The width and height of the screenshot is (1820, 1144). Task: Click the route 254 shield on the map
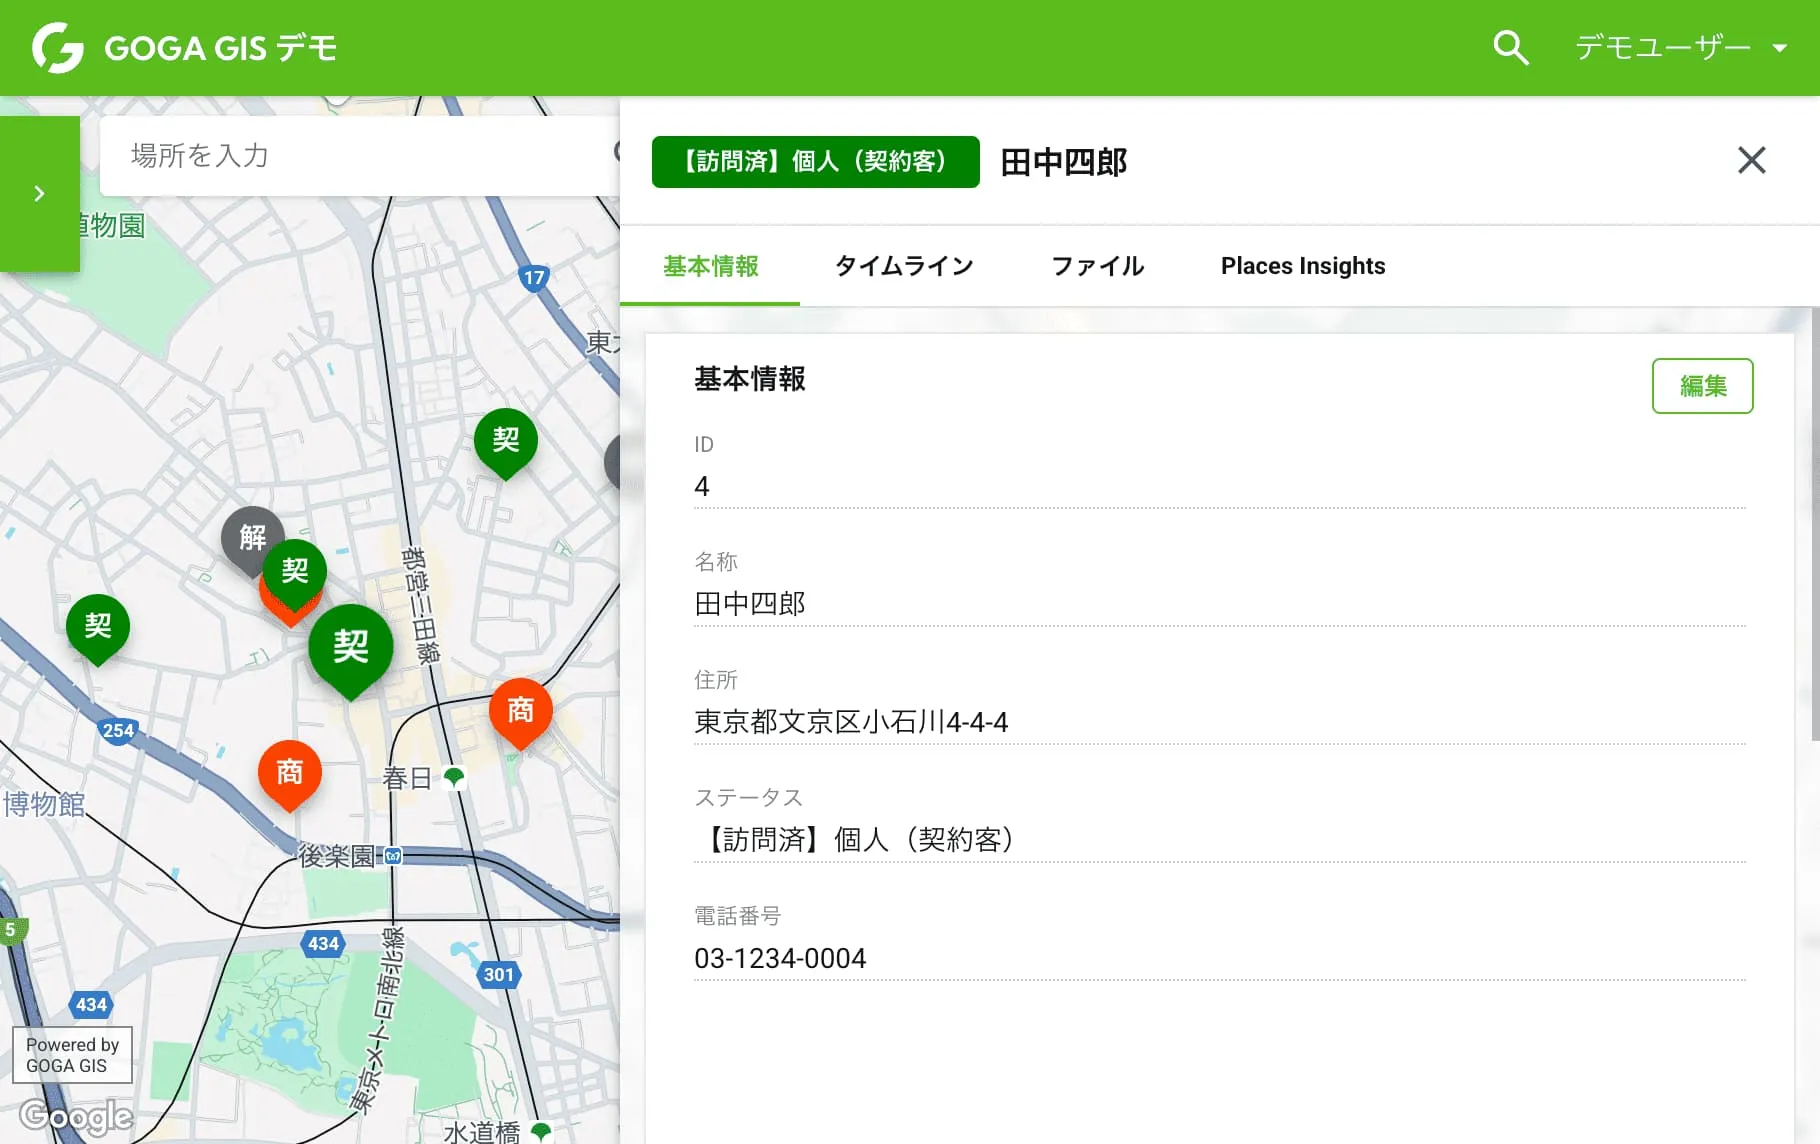[x=118, y=729]
